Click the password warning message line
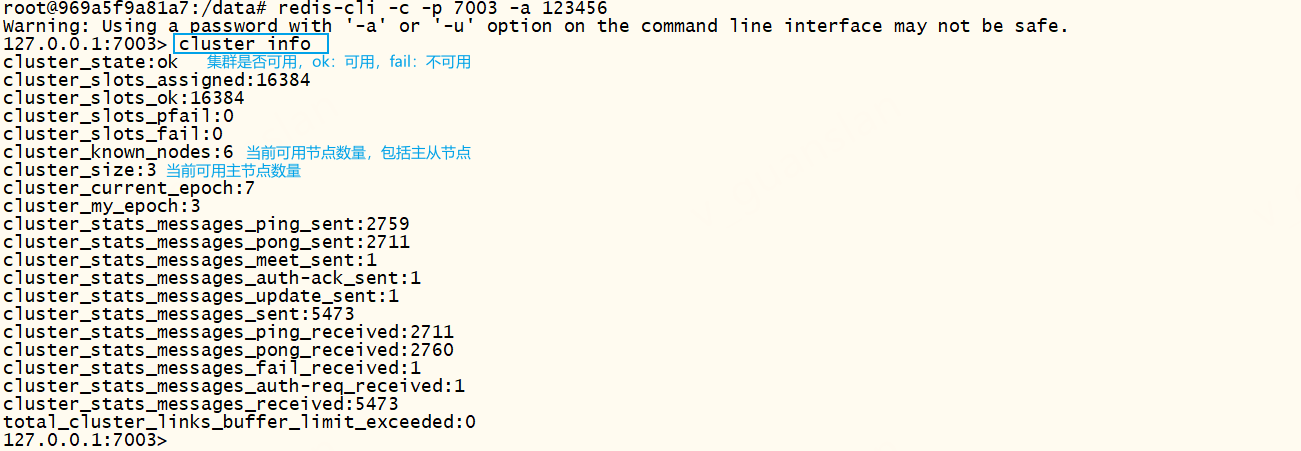 coord(535,26)
